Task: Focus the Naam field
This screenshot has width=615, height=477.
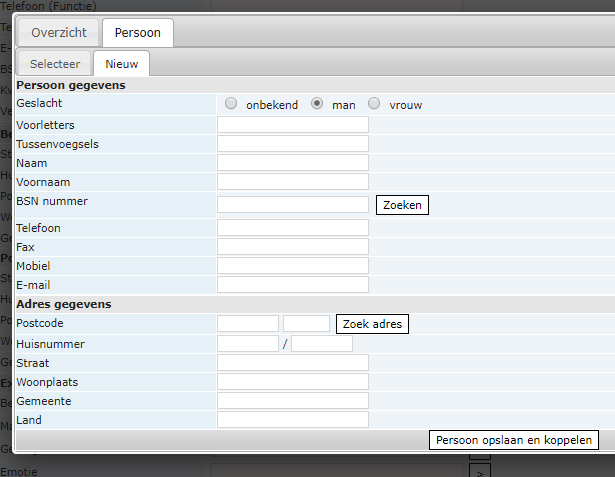Action: click(292, 163)
